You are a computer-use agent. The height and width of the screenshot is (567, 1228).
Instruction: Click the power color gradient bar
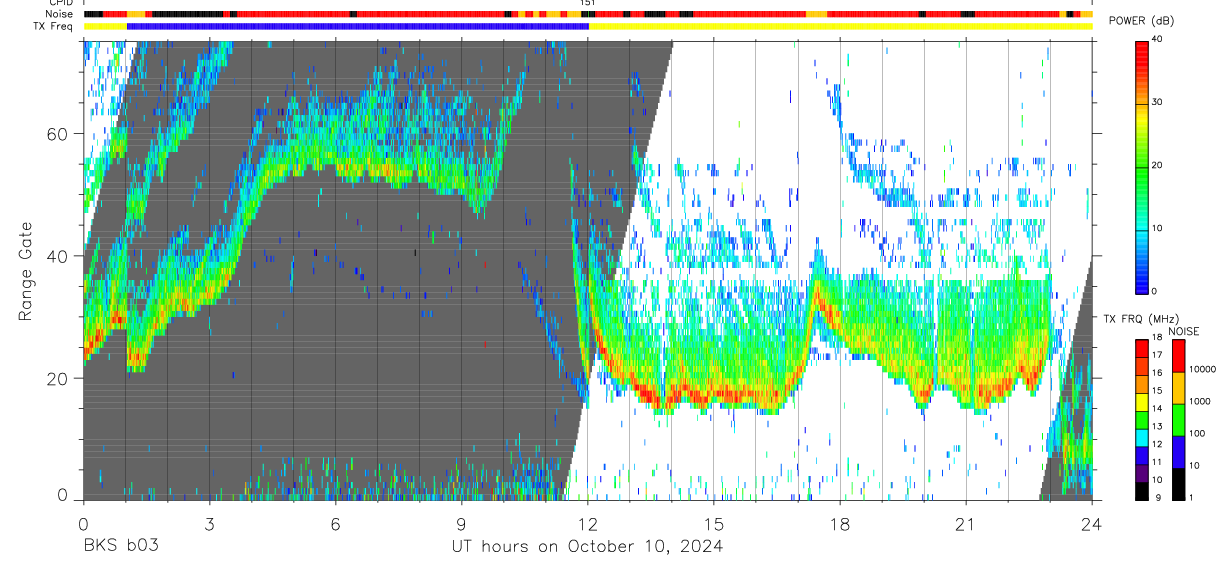[x=1142, y=166]
